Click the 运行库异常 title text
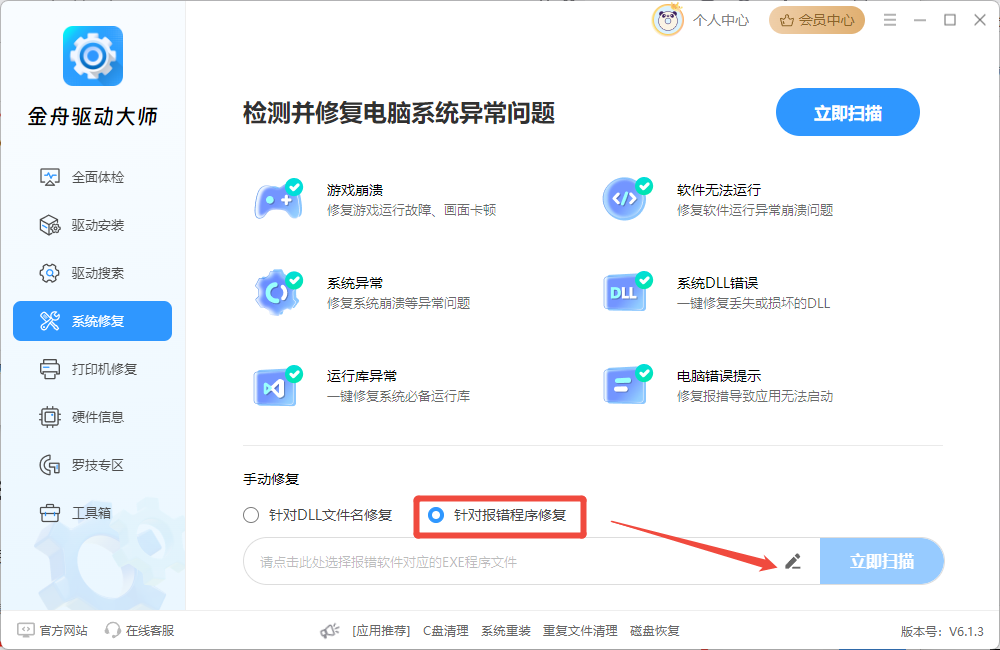The image size is (1000, 650). point(362,376)
